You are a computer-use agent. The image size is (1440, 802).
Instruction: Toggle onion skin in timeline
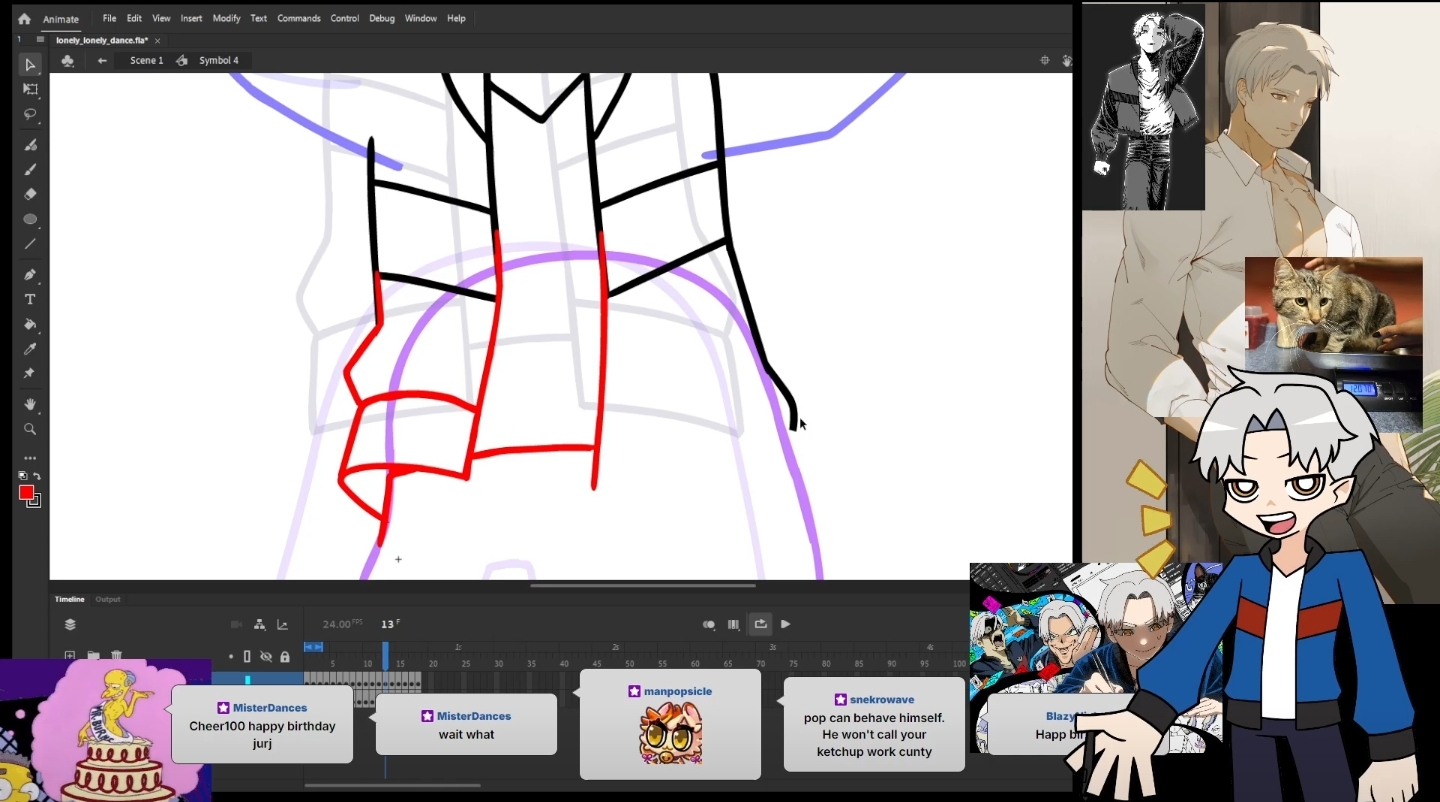pos(709,624)
